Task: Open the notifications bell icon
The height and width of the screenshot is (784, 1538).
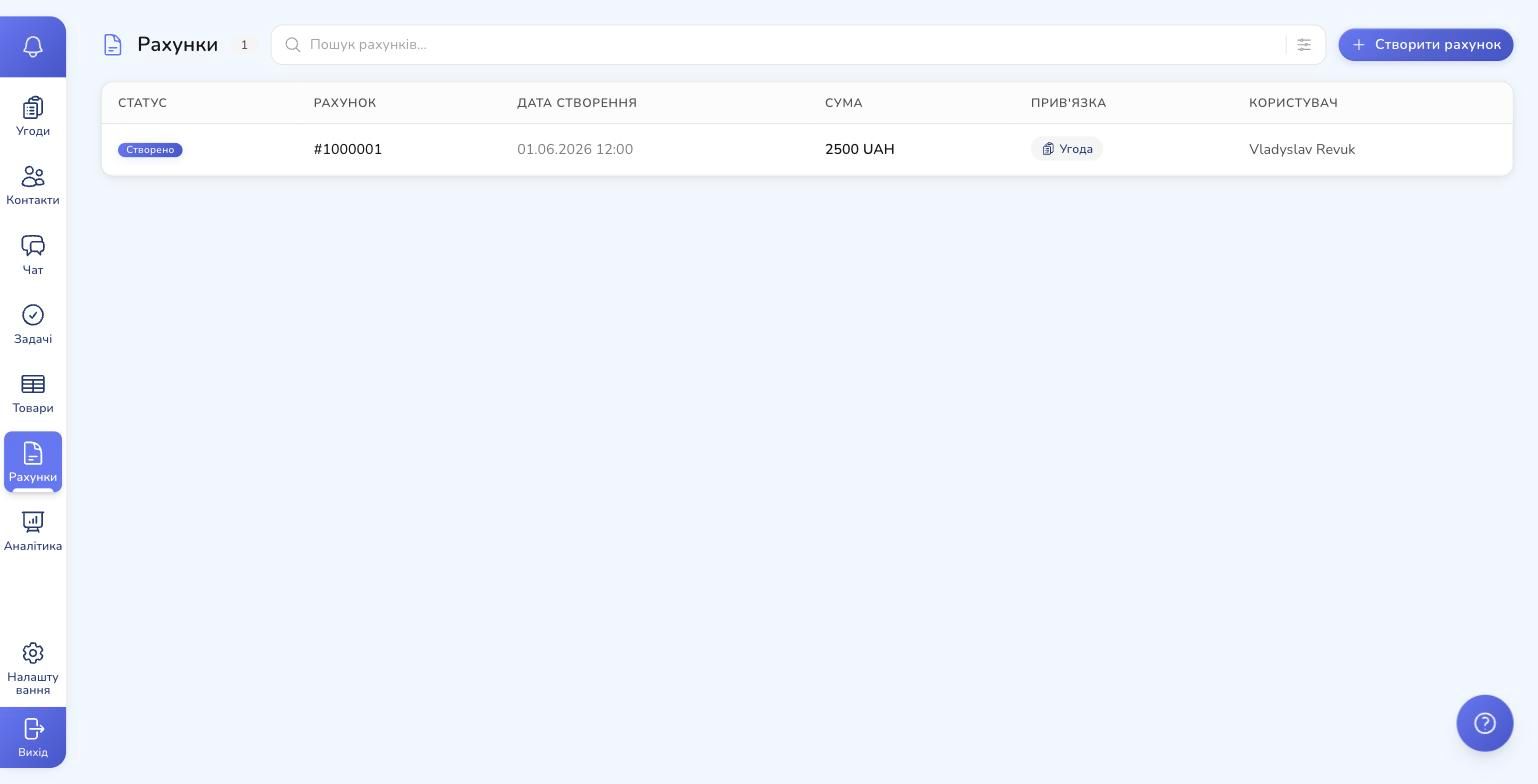Action: pos(33,46)
